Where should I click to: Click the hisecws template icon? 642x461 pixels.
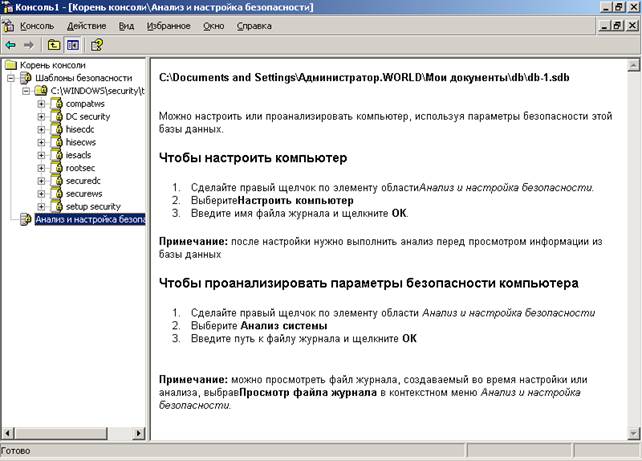[57, 142]
